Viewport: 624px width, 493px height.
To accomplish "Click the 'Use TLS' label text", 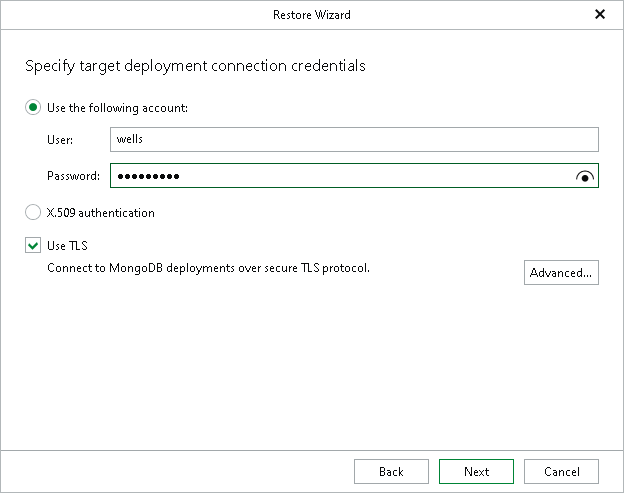I will tap(69, 245).
